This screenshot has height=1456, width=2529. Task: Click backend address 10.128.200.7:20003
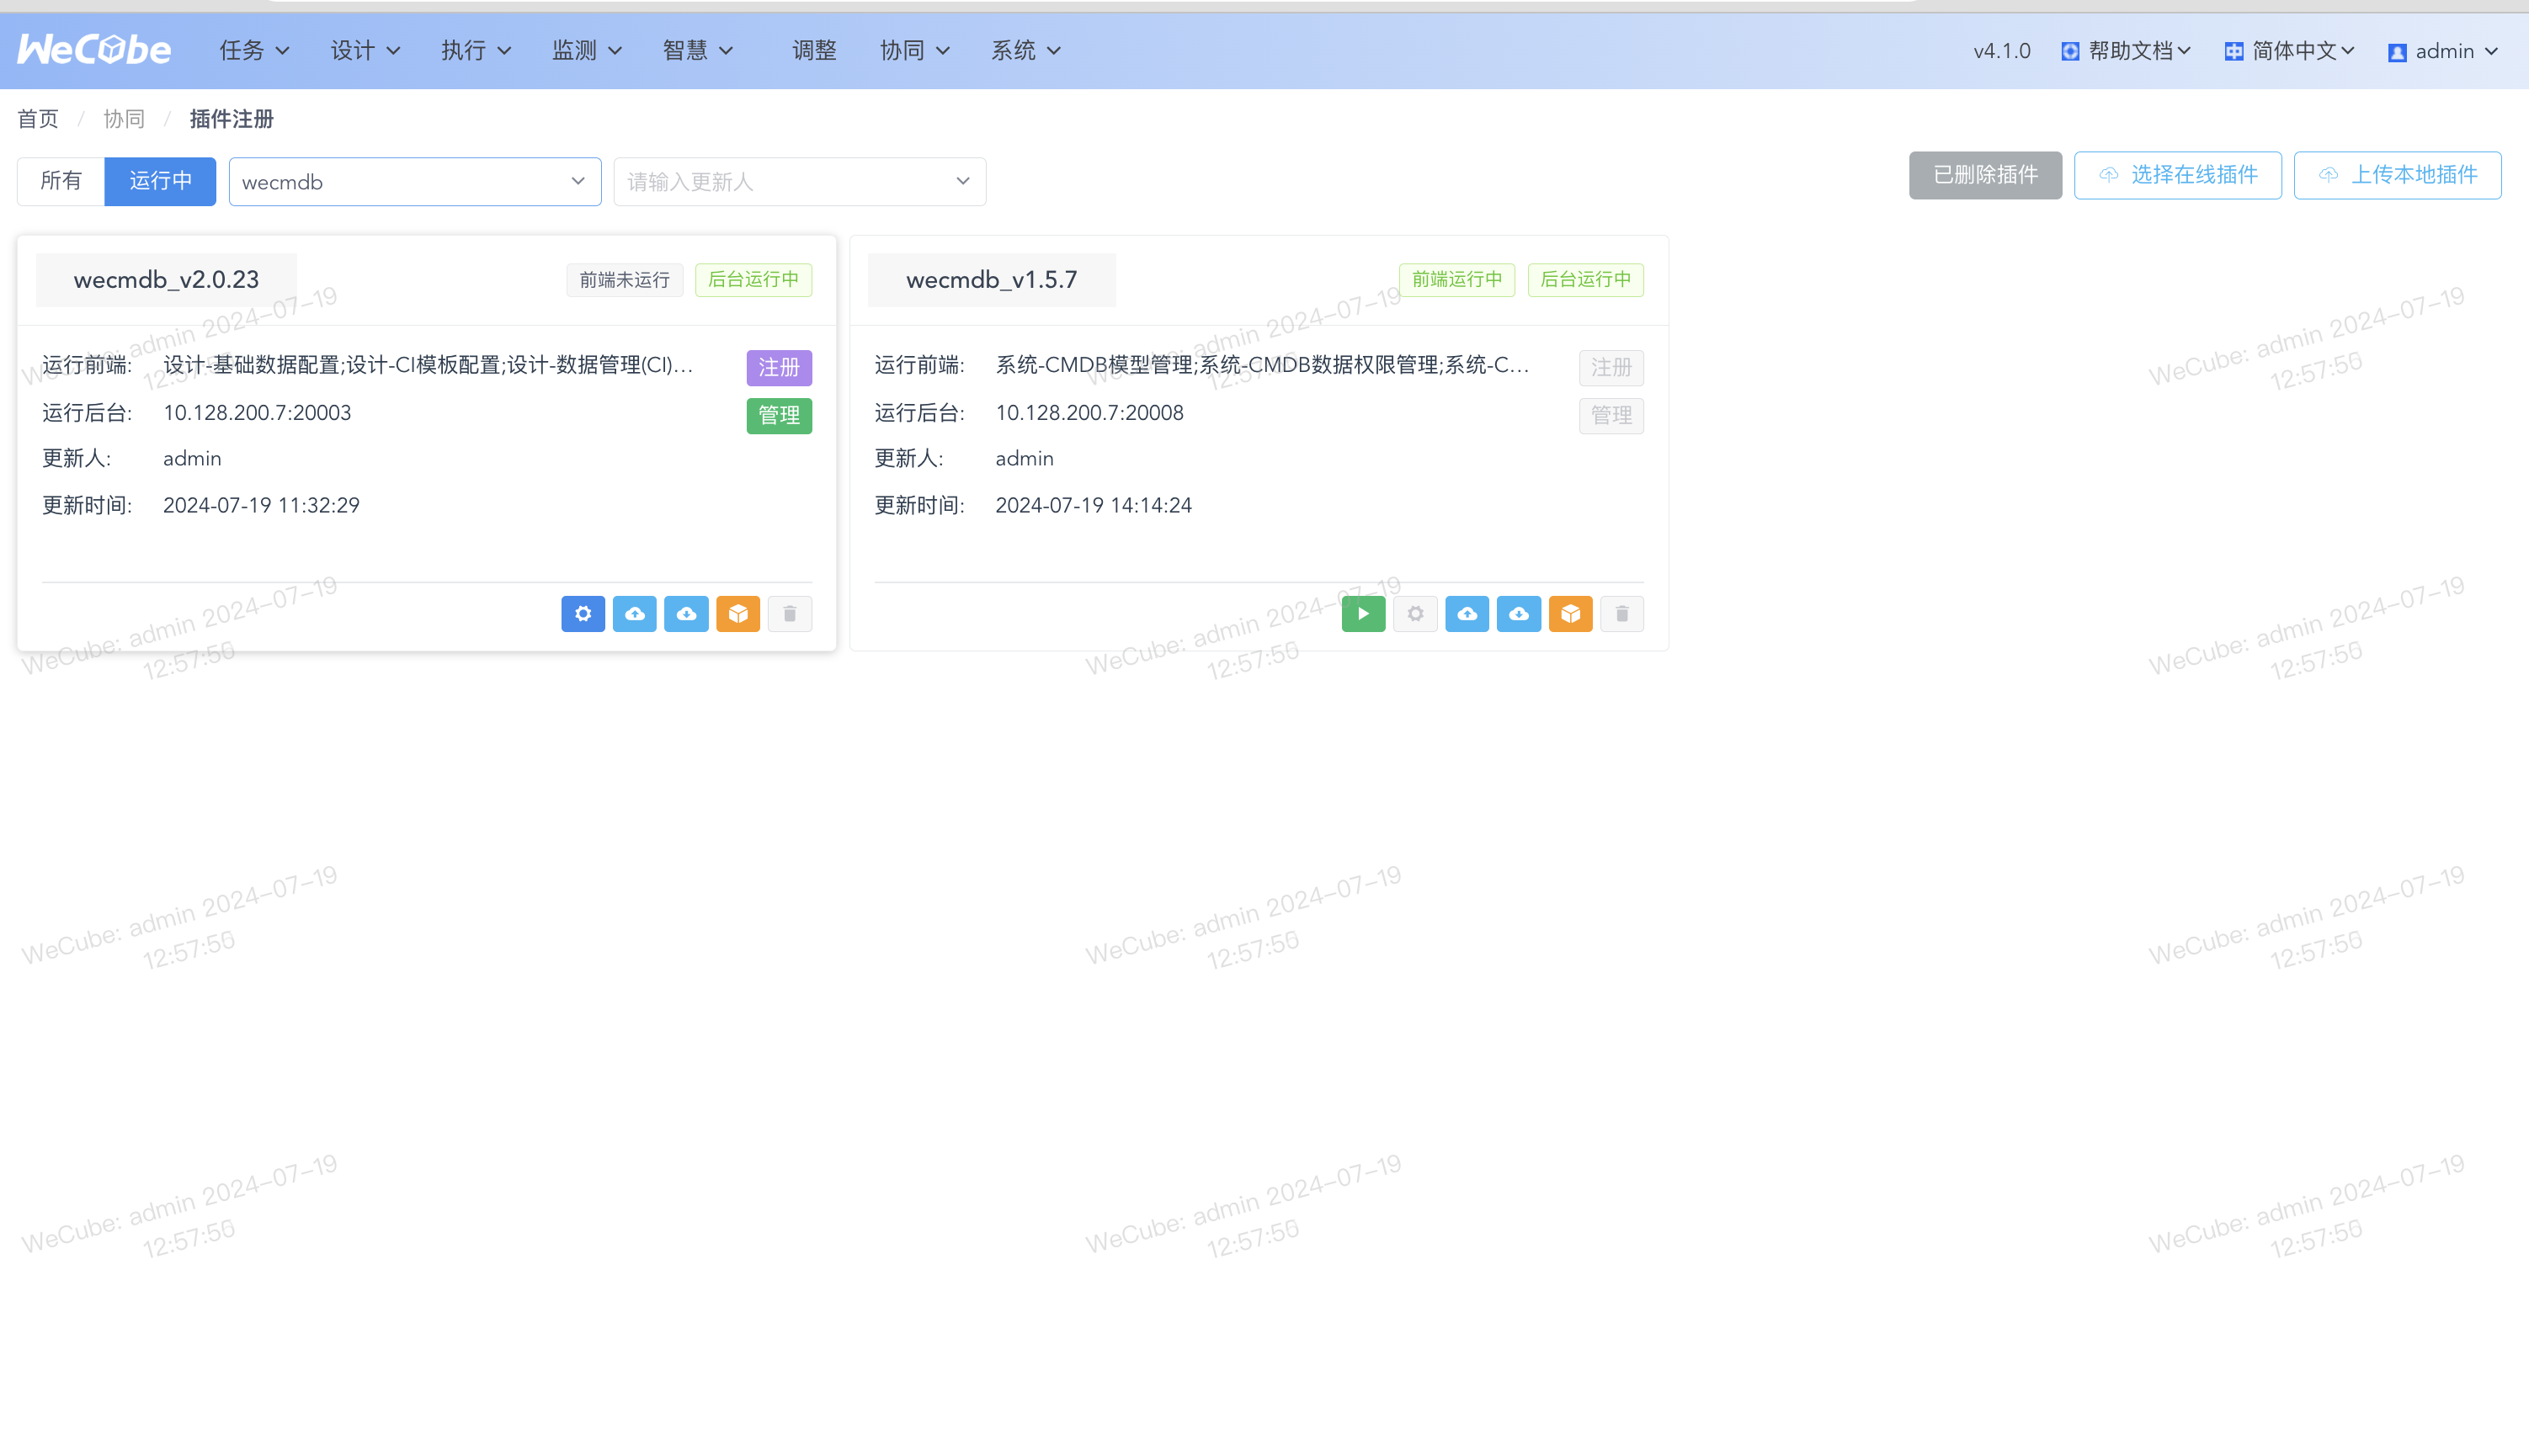pyautogui.click(x=257, y=413)
